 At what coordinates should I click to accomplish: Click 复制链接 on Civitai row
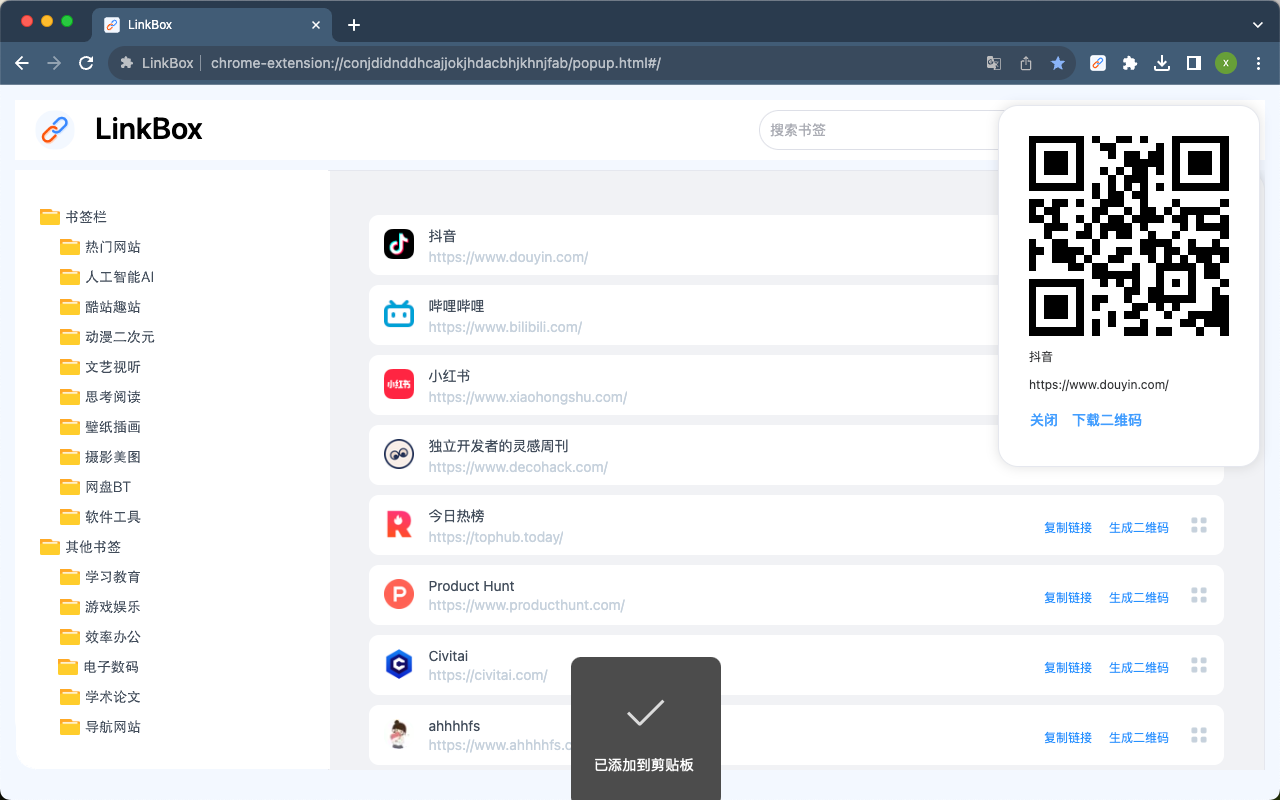click(1068, 667)
